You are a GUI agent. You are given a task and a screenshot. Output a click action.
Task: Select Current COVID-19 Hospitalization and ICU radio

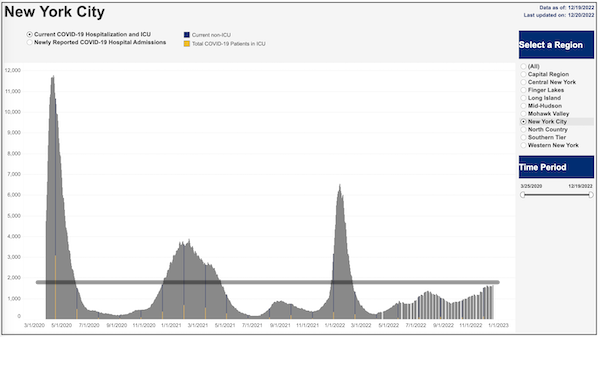click(29, 34)
